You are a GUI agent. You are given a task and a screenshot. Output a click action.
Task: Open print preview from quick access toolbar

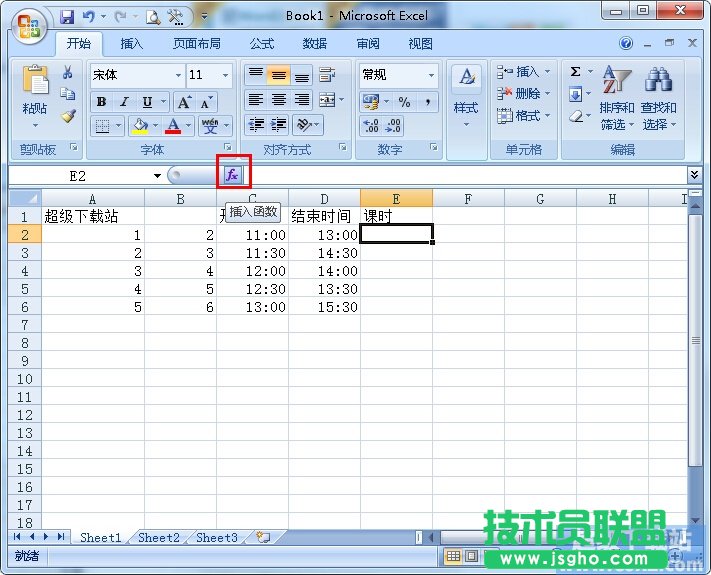[153, 17]
